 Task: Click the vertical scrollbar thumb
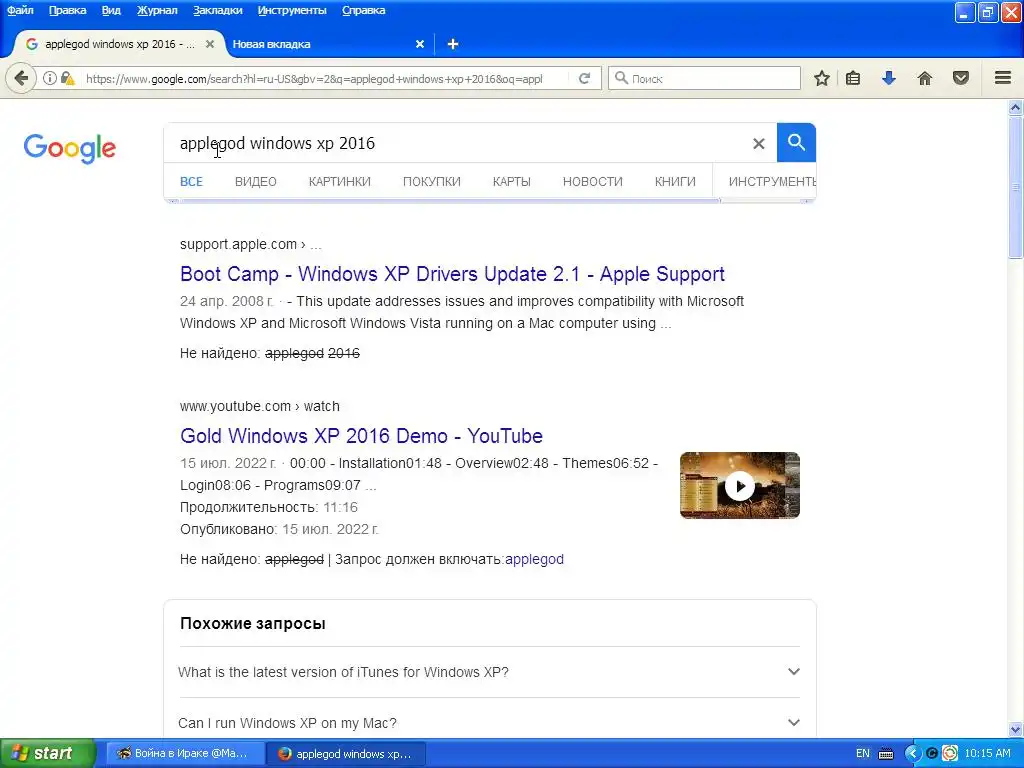click(1016, 188)
